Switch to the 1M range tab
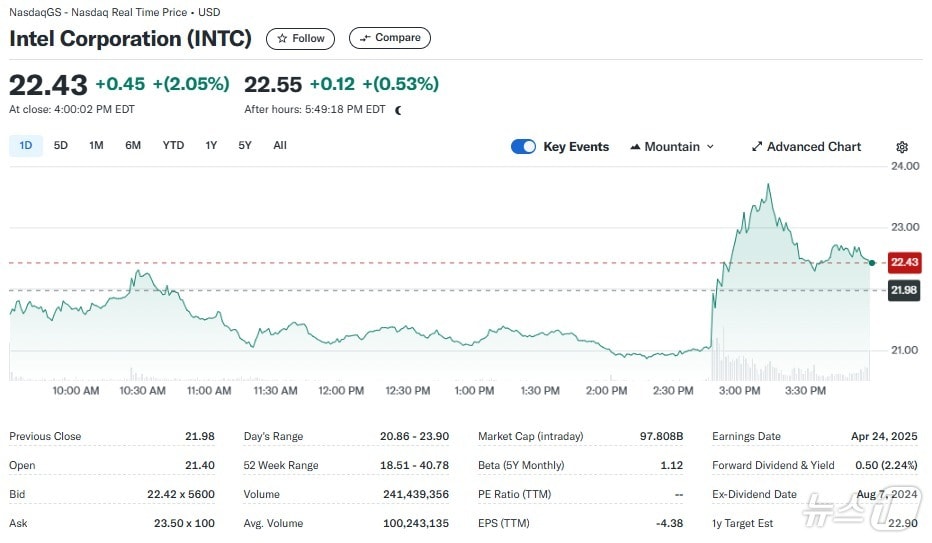This screenshot has height=543, width=932. tap(96, 146)
